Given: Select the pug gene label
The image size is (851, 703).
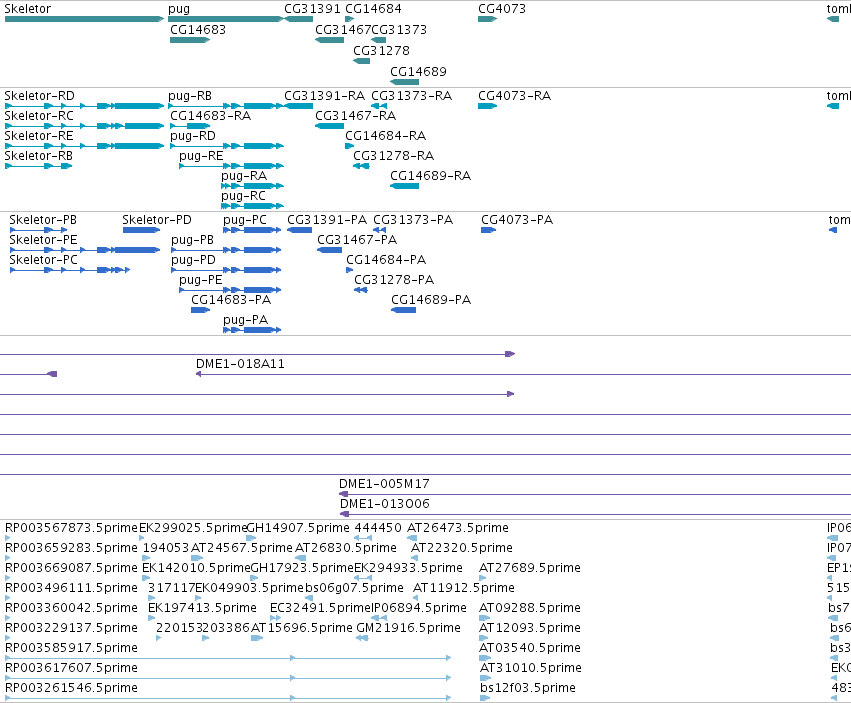Looking at the screenshot, I should click(x=179, y=9).
